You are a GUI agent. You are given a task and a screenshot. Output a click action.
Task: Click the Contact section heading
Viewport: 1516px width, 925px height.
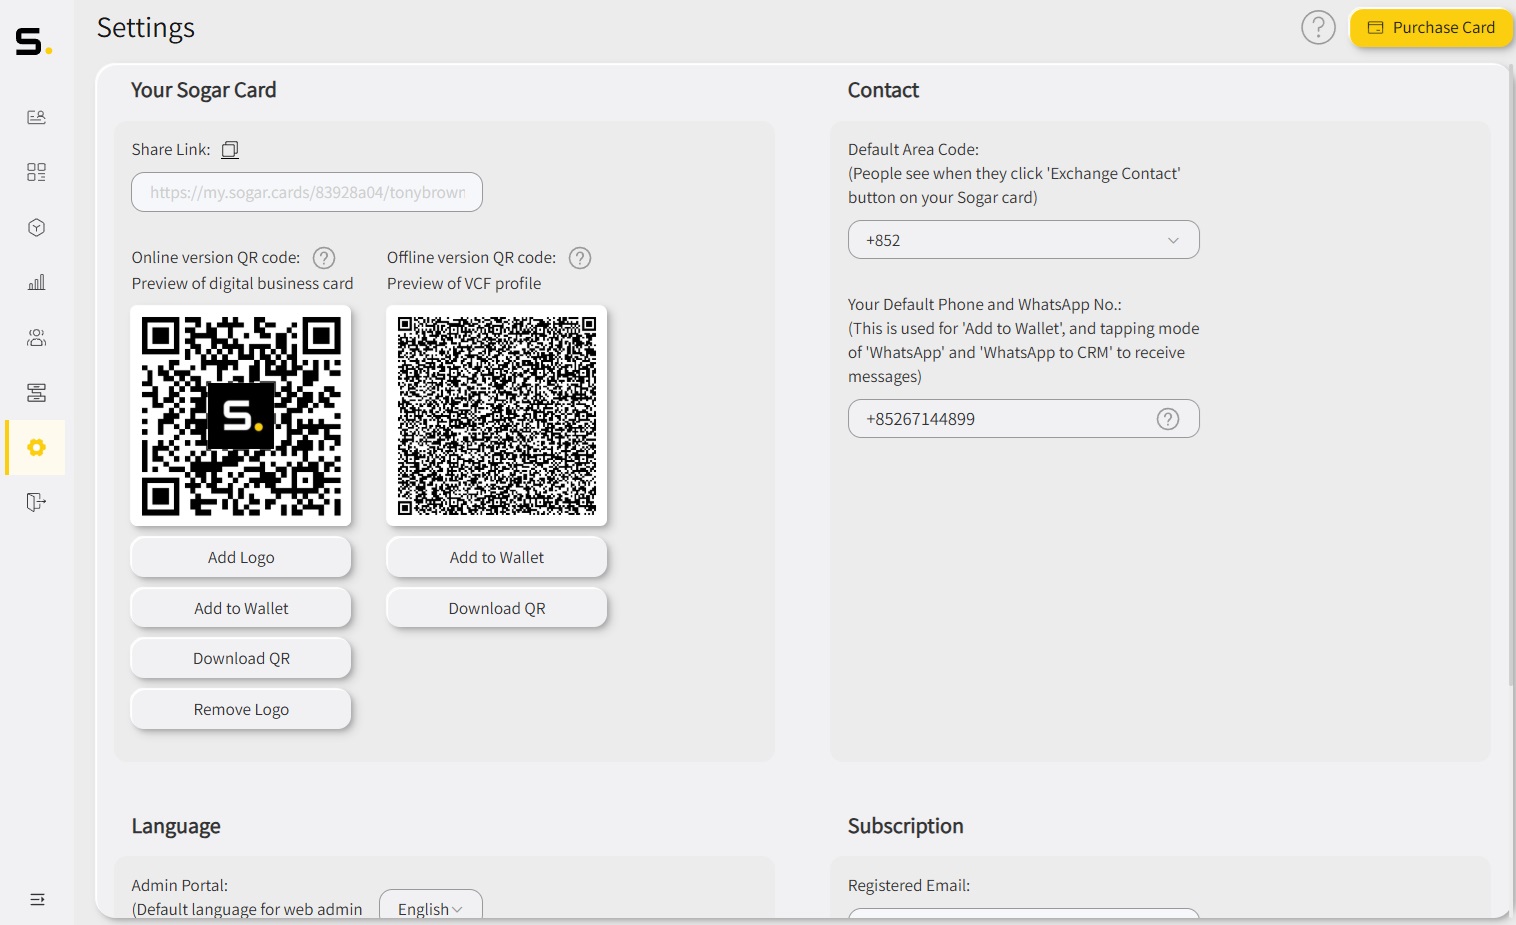tap(883, 90)
